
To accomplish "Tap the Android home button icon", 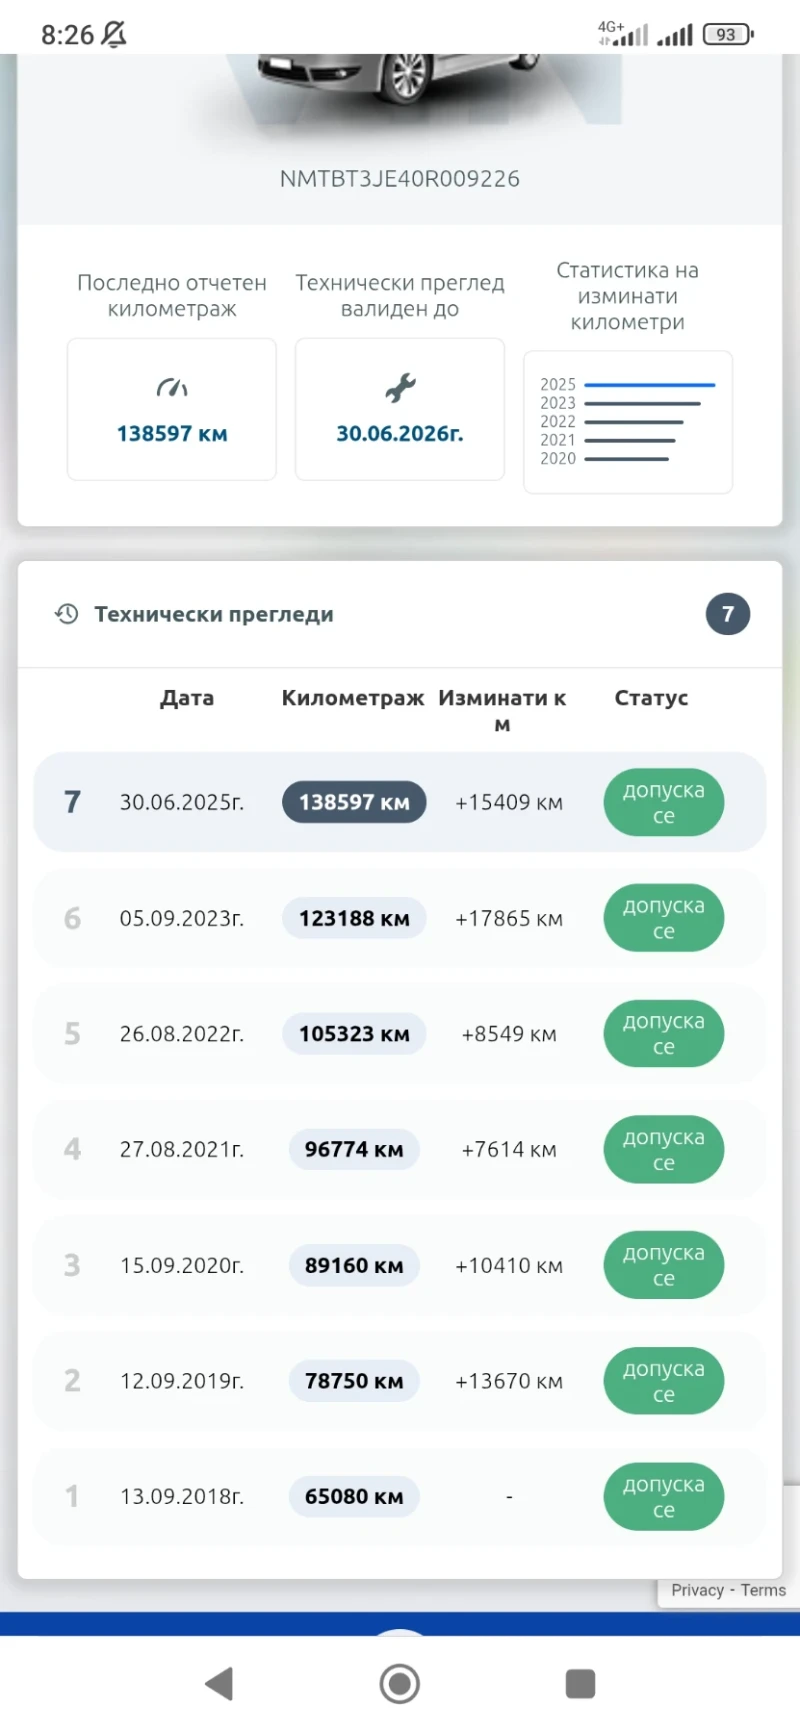I will pos(399,1683).
